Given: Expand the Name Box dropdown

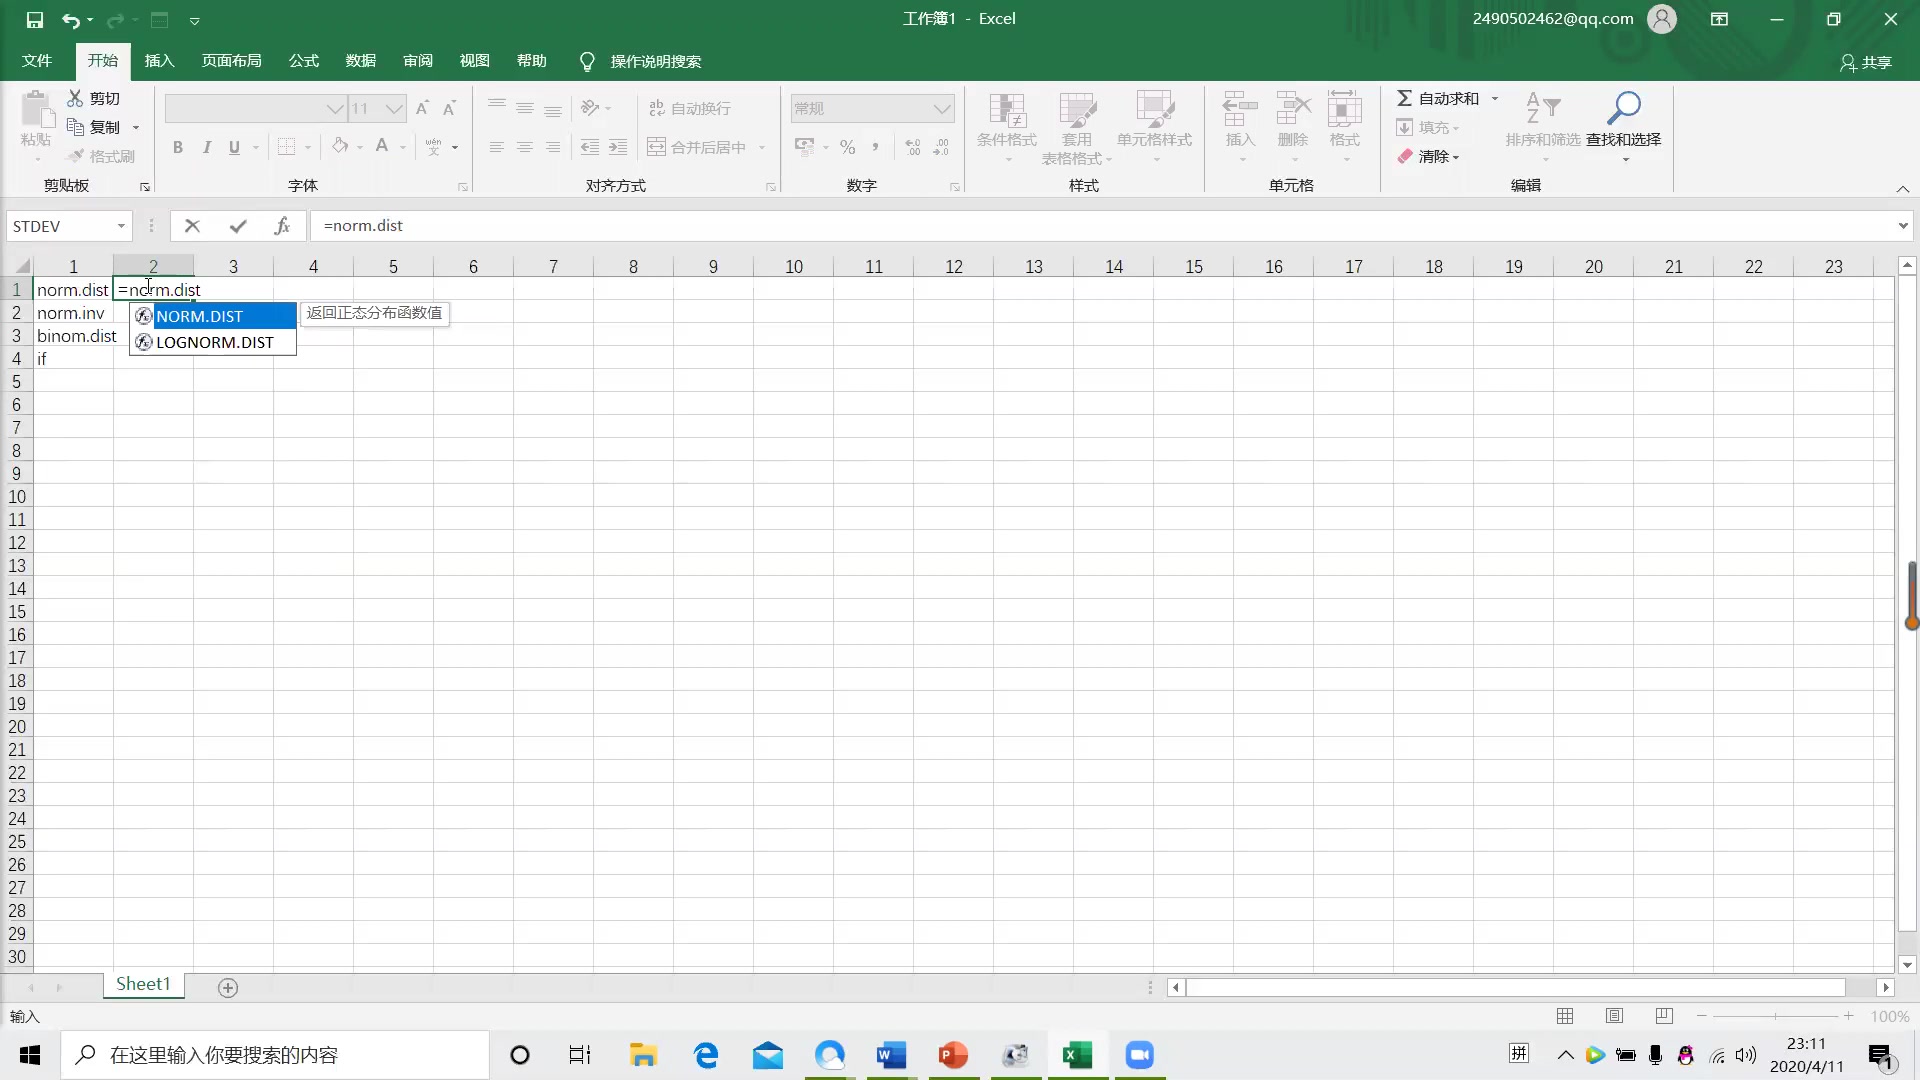Looking at the screenshot, I should tap(121, 226).
